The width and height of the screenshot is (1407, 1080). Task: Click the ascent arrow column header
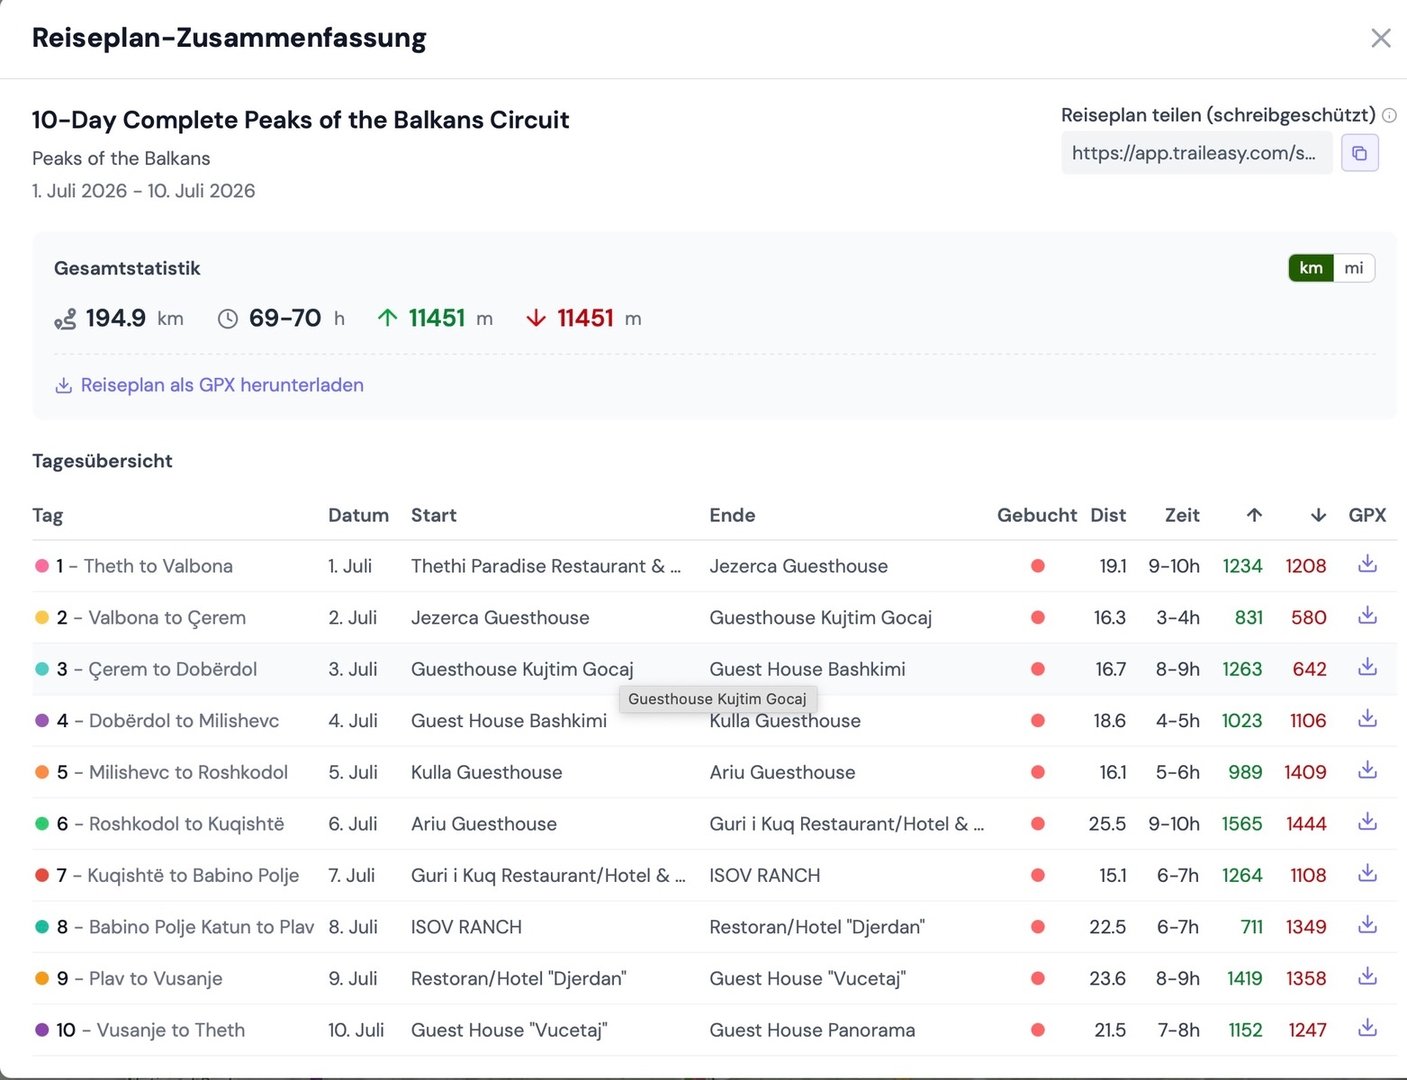coord(1254,515)
